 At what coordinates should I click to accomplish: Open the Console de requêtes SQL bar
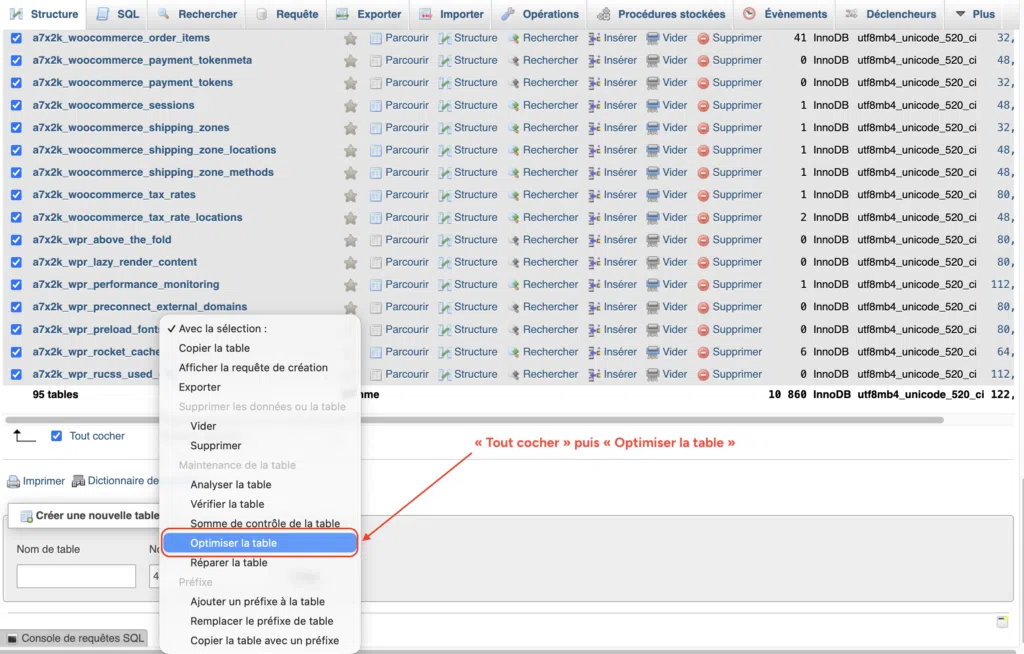75,638
